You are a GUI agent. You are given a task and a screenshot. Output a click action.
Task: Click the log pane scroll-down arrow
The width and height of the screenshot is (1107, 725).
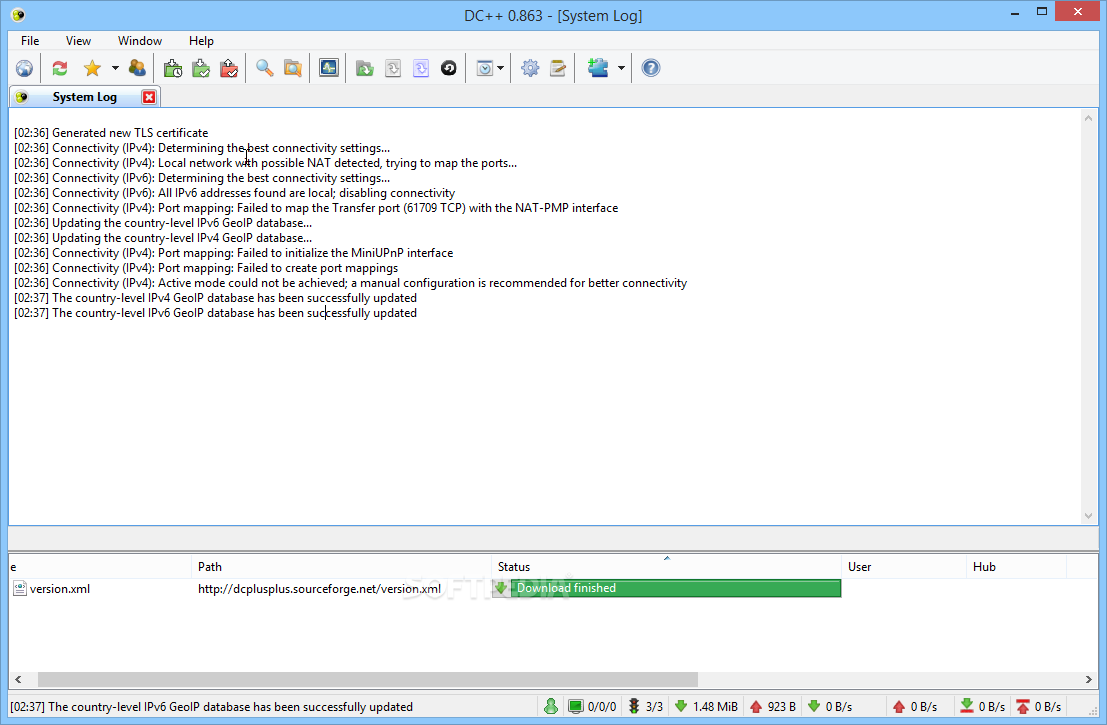coord(1089,516)
